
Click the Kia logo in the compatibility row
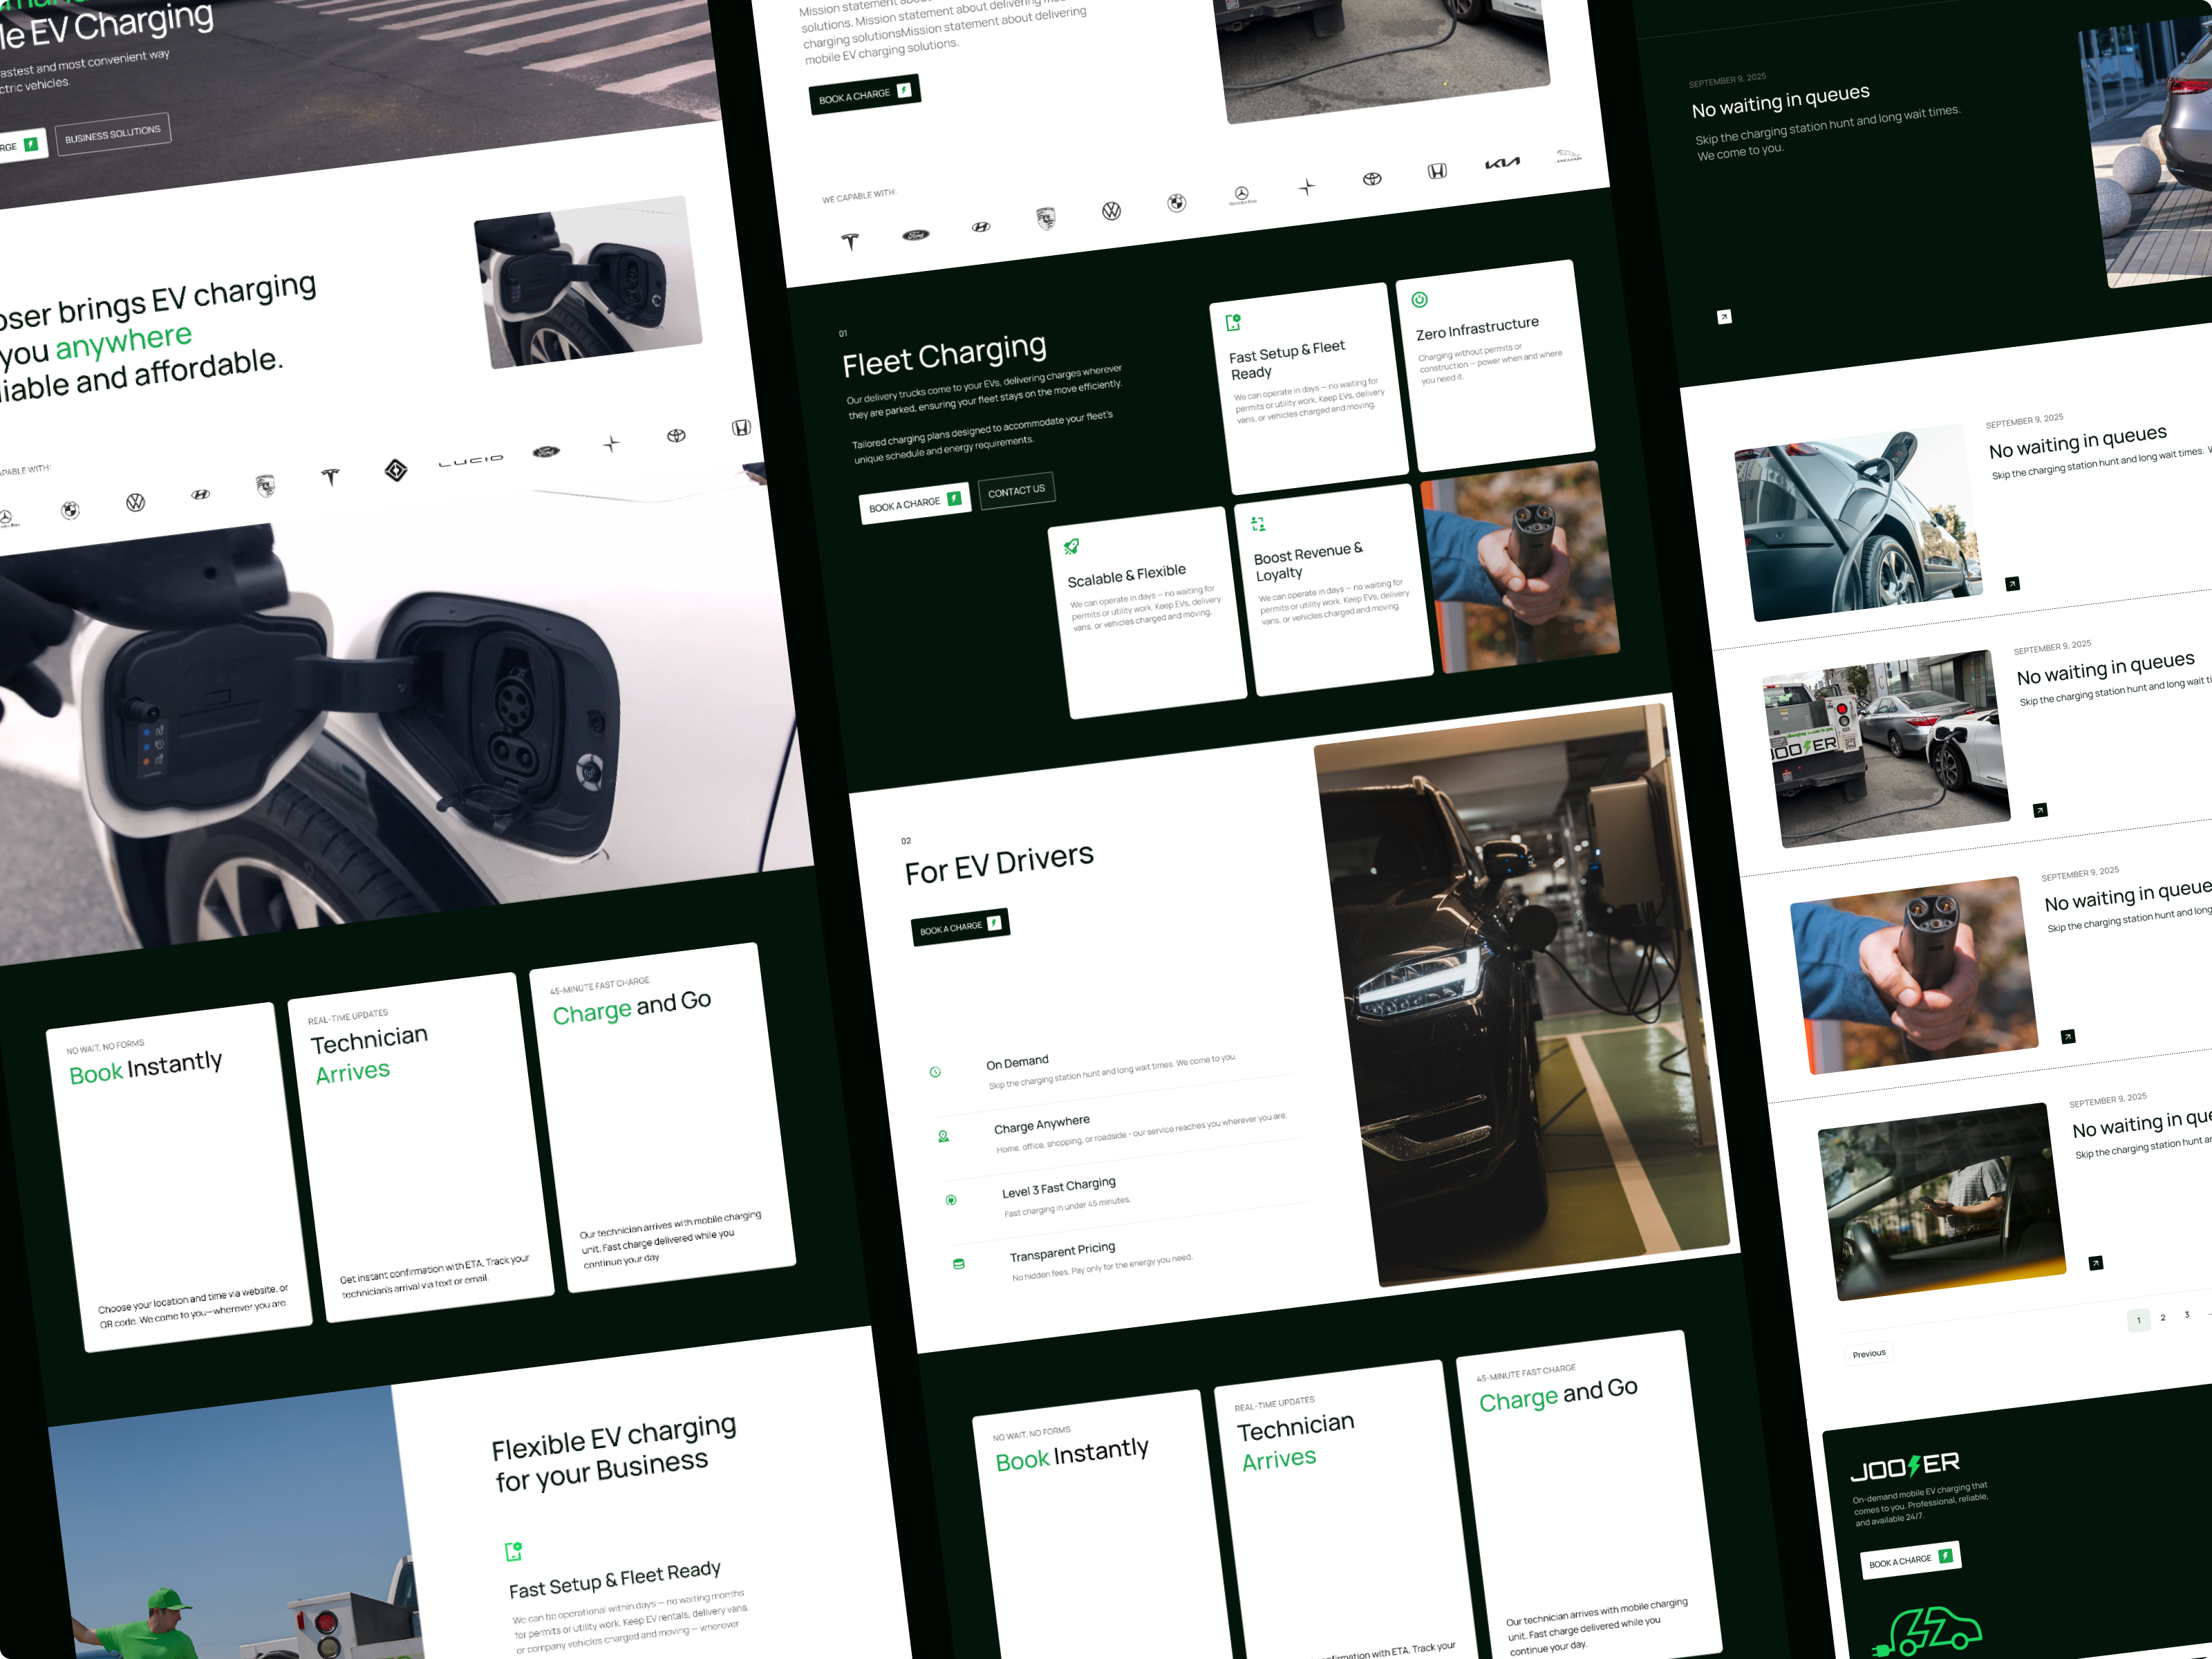coord(1501,163)
